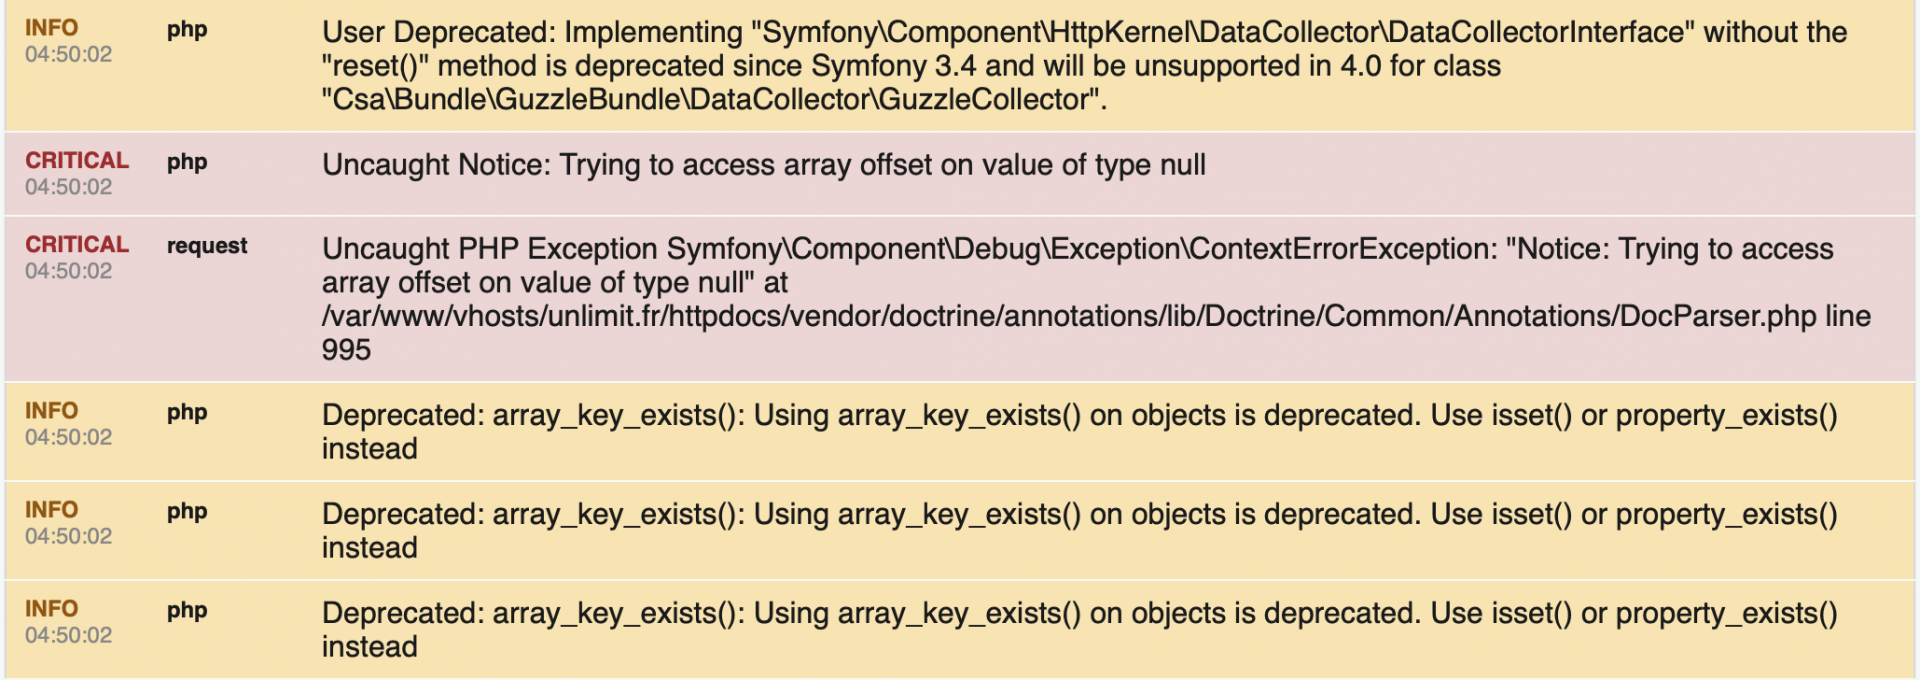
Task: Click the line number 995 text
Action: (x=346, y=350)
